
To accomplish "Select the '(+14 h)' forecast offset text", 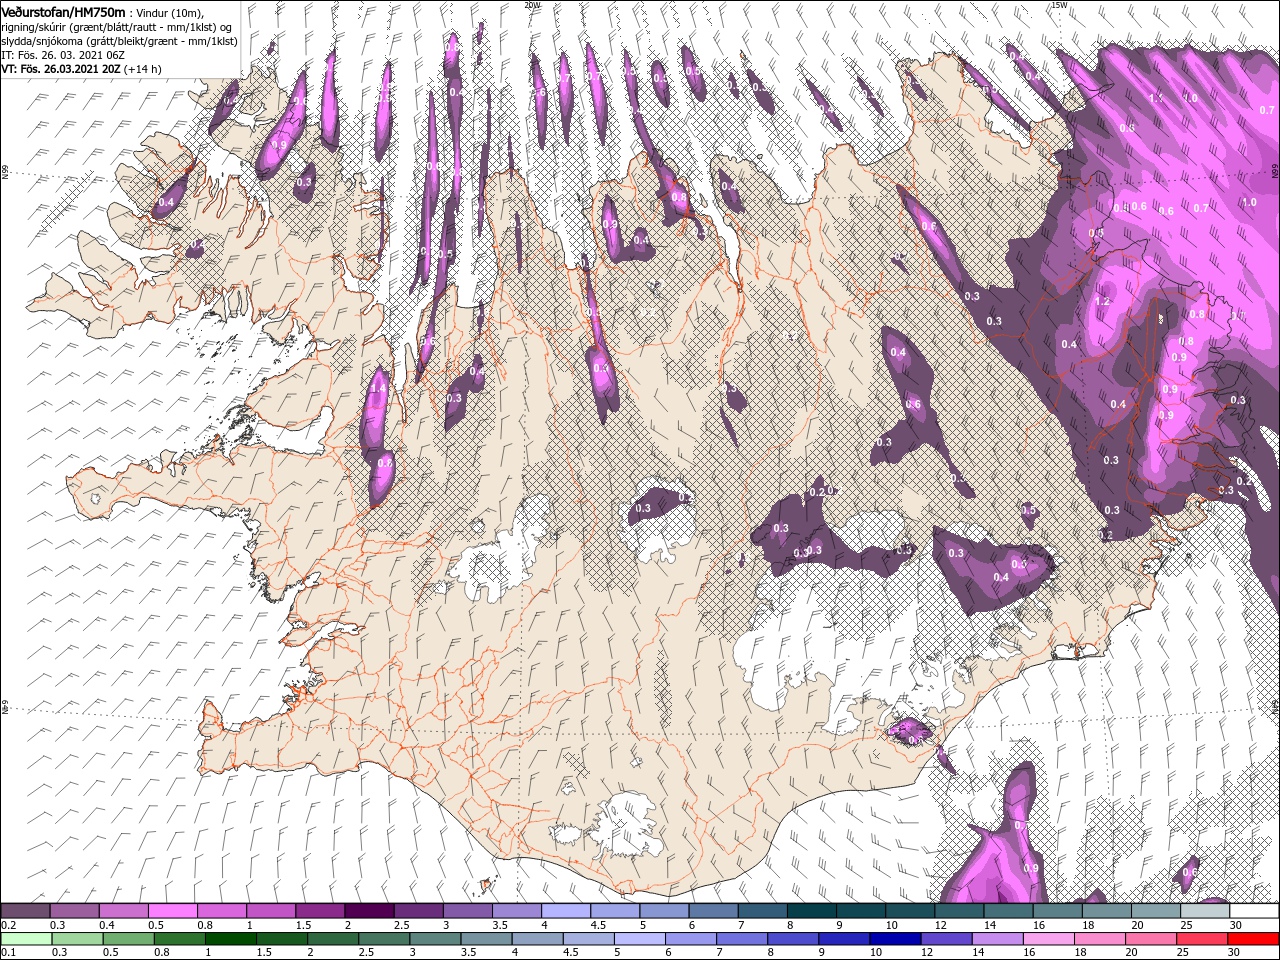I will point(143,69).
